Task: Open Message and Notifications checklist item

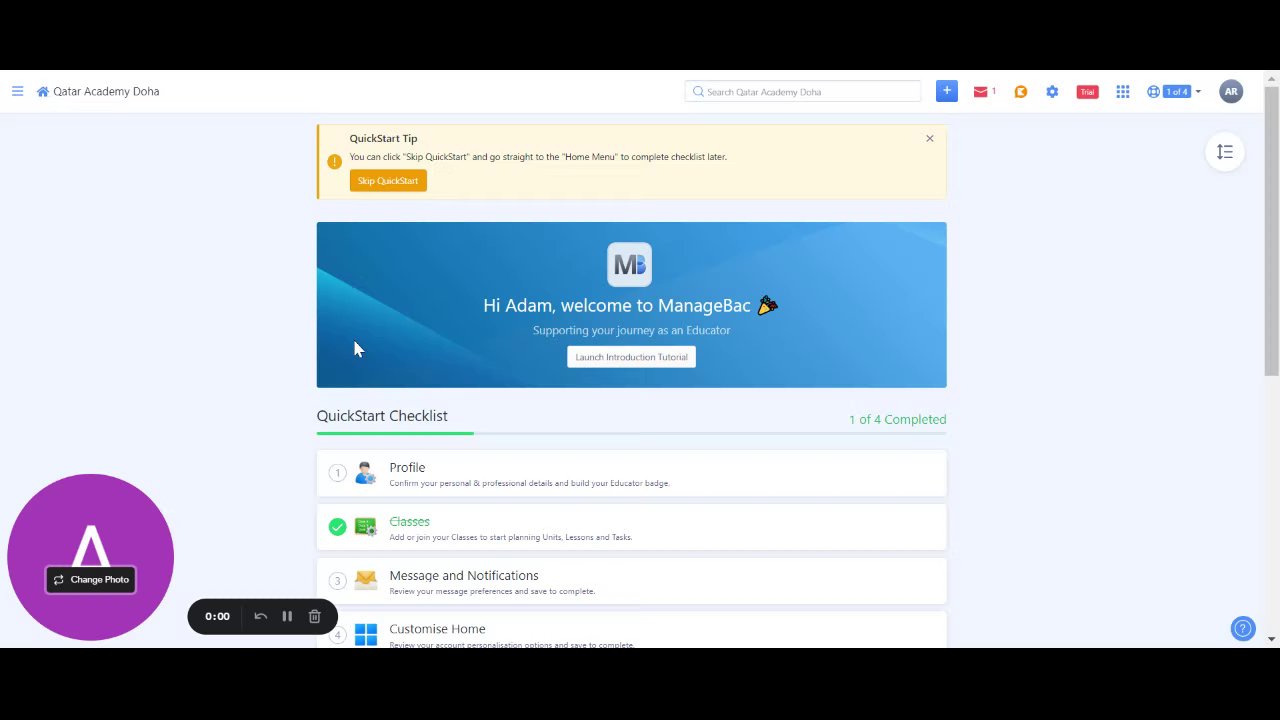Action: coord(631,581)
